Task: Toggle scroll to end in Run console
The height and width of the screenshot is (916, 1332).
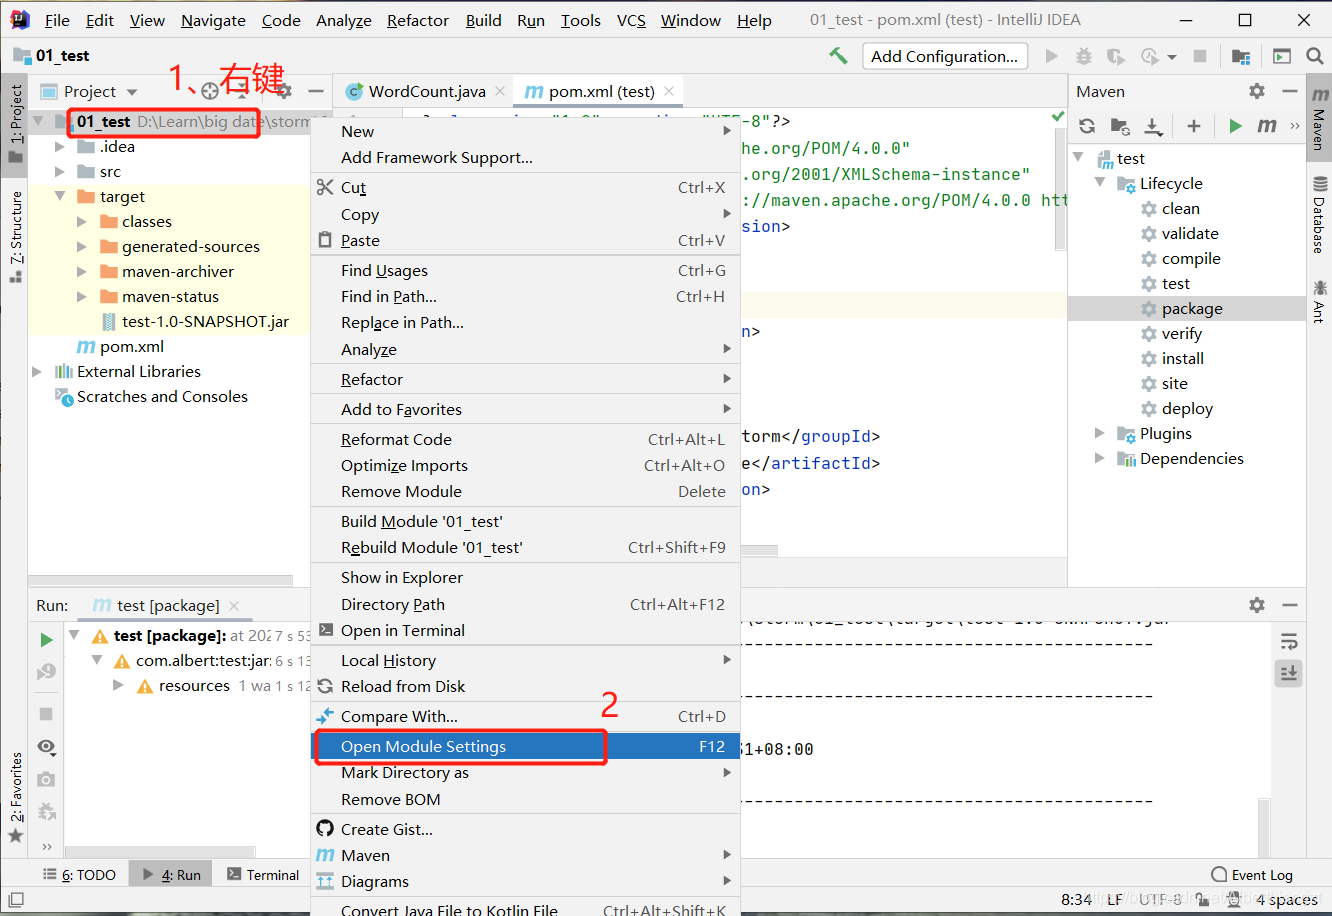Action: click(x=1289, y=673)
